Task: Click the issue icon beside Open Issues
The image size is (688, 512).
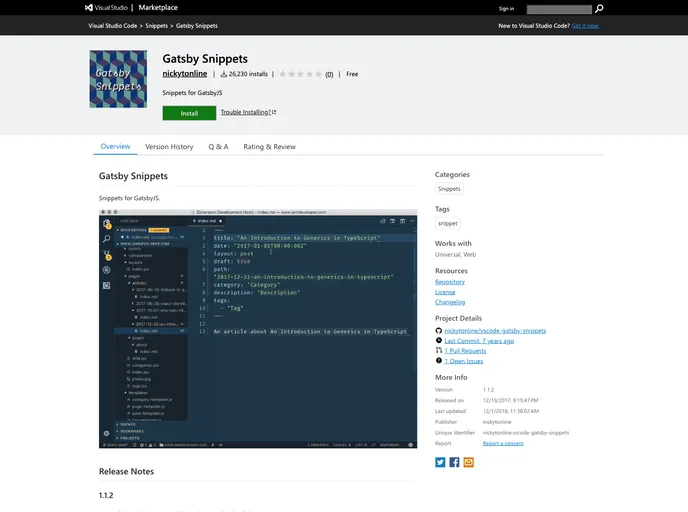Action: [438, 361]
